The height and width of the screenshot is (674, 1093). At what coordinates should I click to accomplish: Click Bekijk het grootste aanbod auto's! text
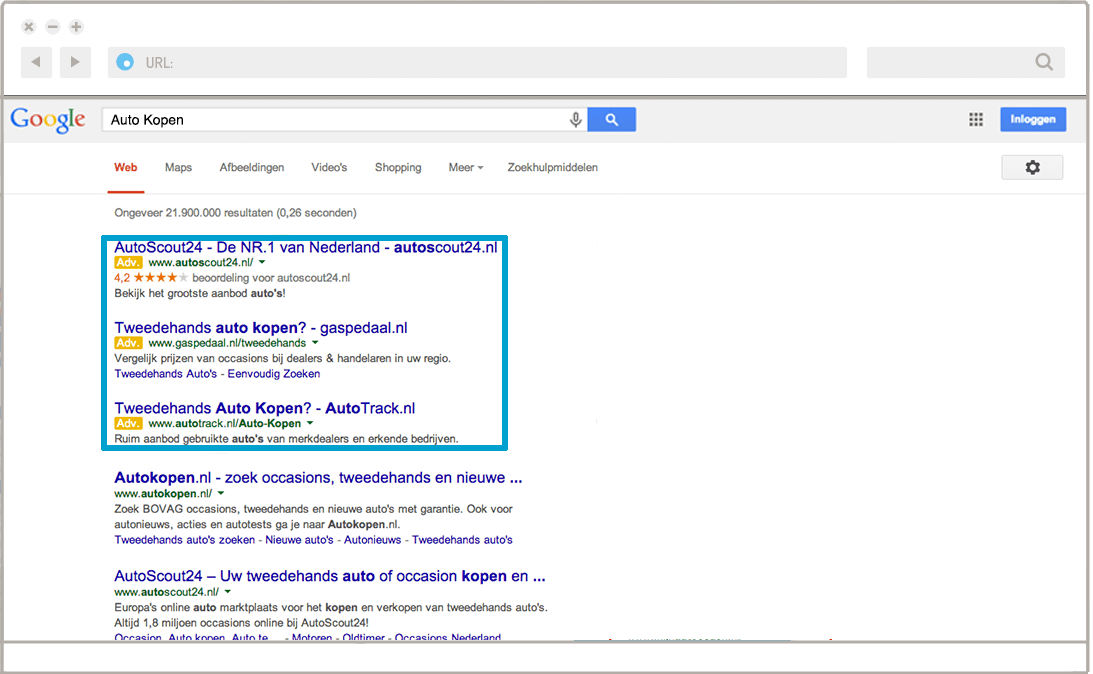click(200, 293)
